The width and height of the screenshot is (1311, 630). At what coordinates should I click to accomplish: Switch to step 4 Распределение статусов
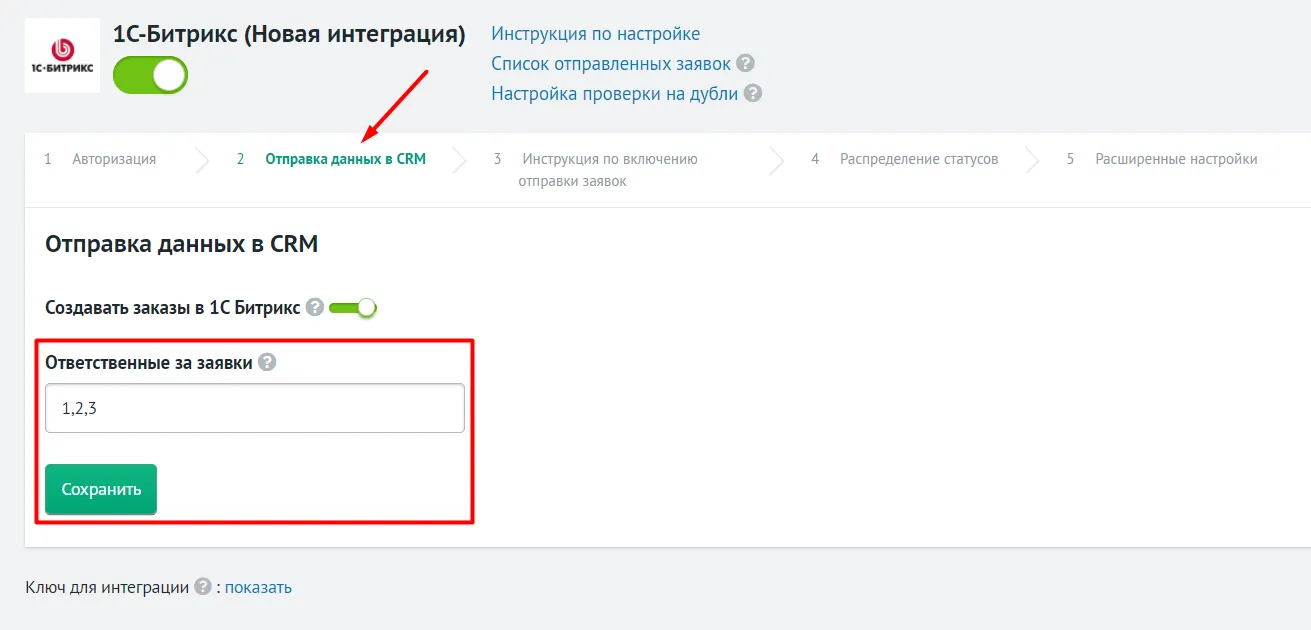point(905,159)
